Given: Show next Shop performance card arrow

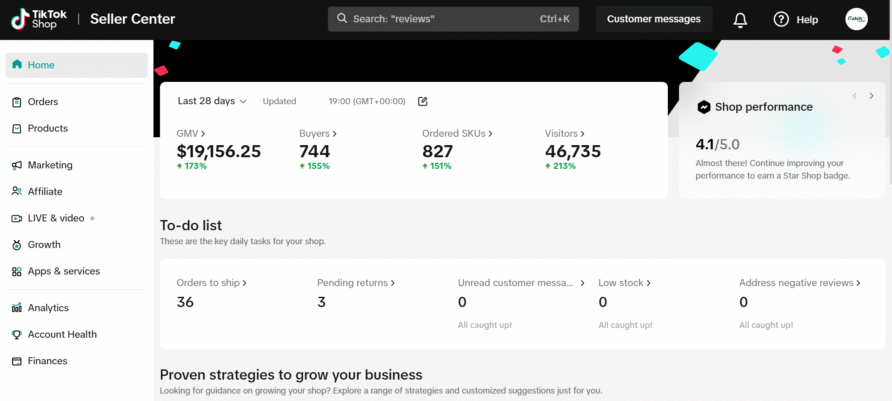Looking at the screenshot, I should [x=872, y=96].
